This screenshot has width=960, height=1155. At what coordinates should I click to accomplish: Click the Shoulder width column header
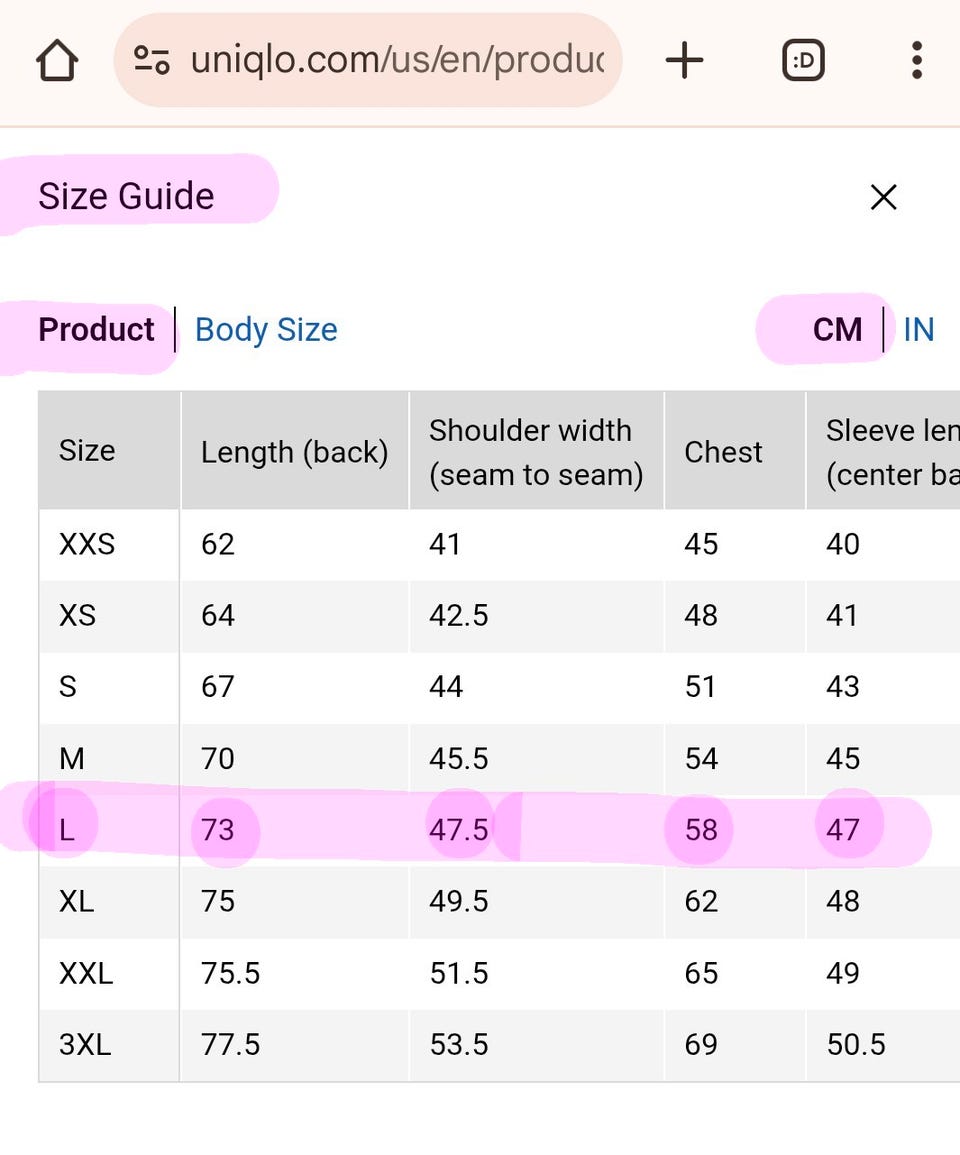(x=535, y=452)
